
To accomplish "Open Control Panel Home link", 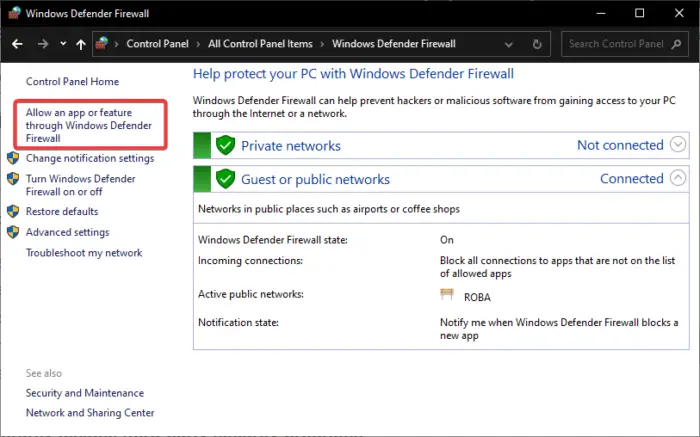I will point(72,81).
